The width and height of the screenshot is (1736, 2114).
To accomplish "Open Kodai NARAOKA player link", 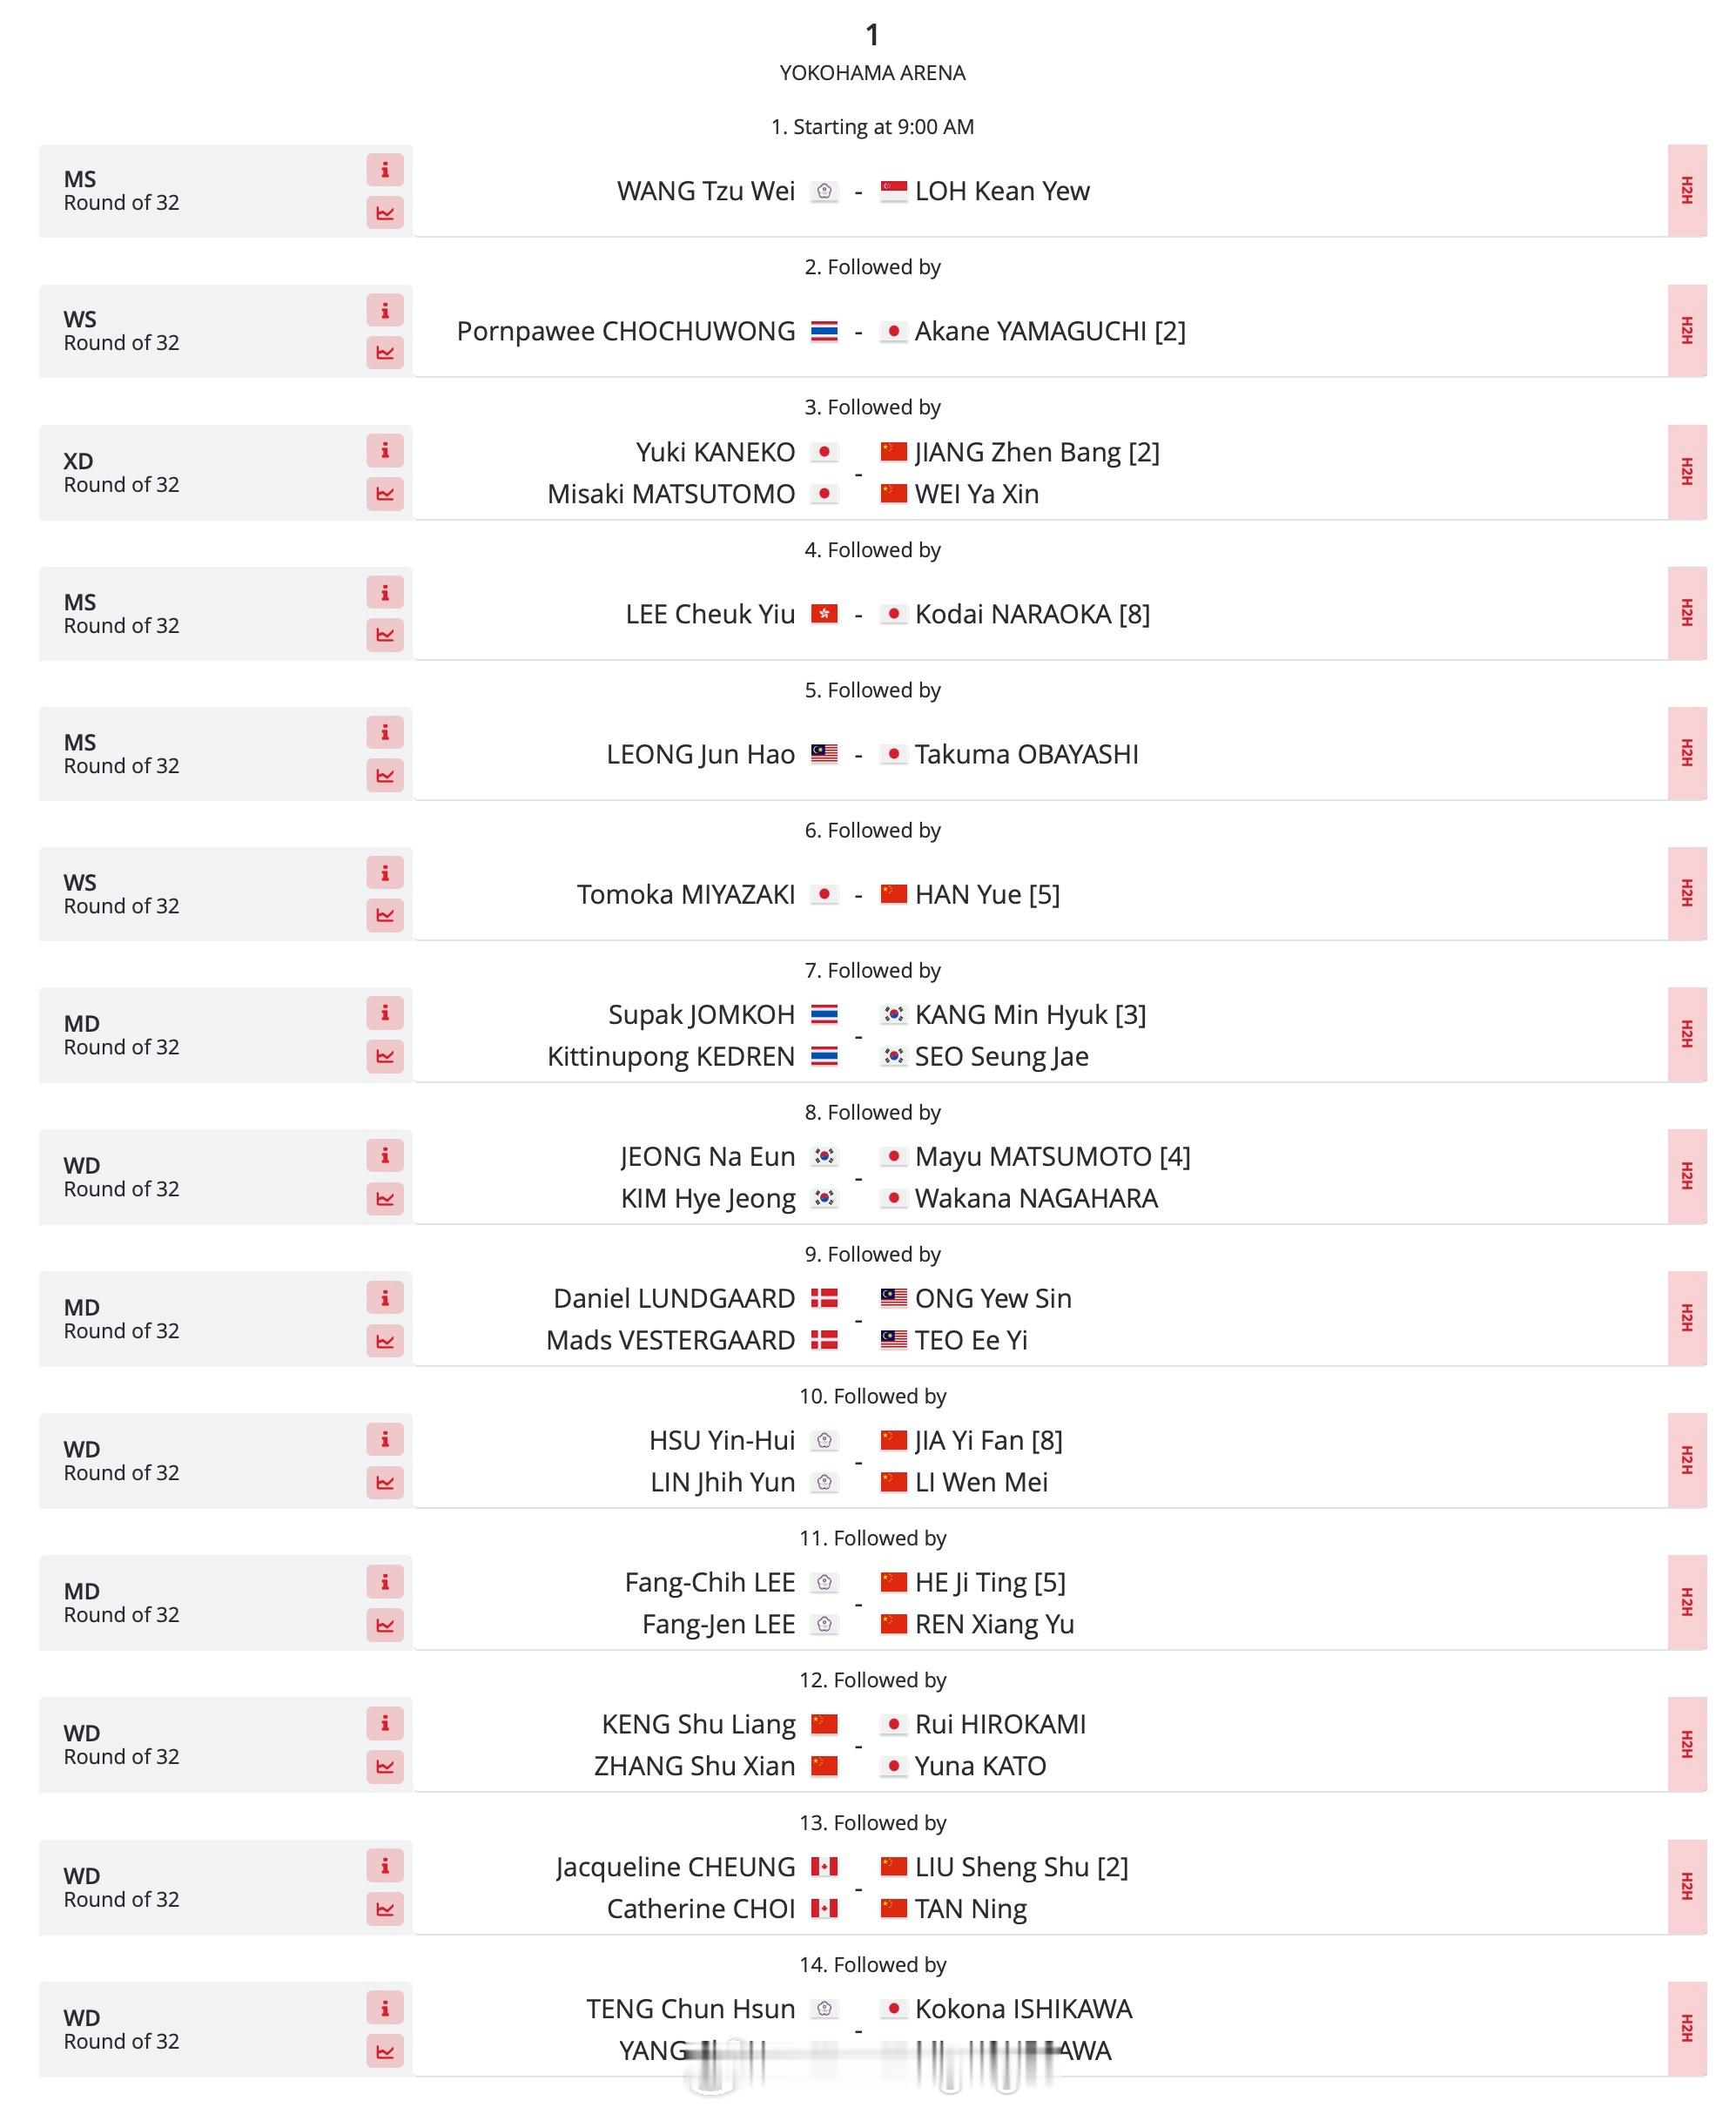I will tap(1013, 614).
